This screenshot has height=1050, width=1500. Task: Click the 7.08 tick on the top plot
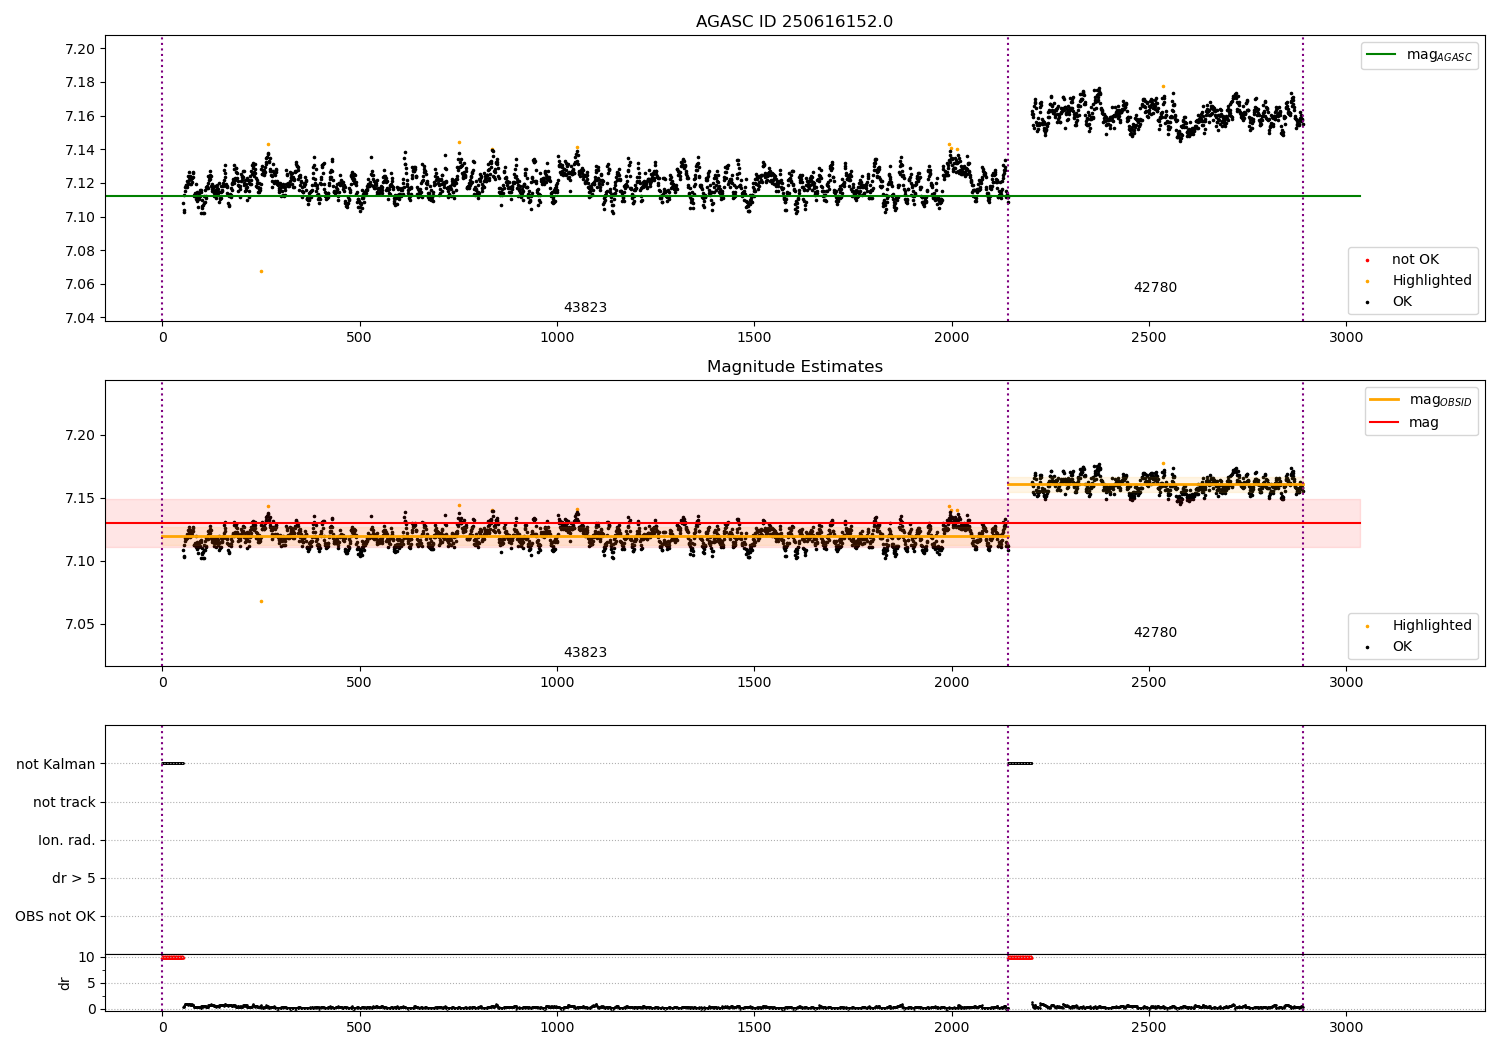click(80, 251)
